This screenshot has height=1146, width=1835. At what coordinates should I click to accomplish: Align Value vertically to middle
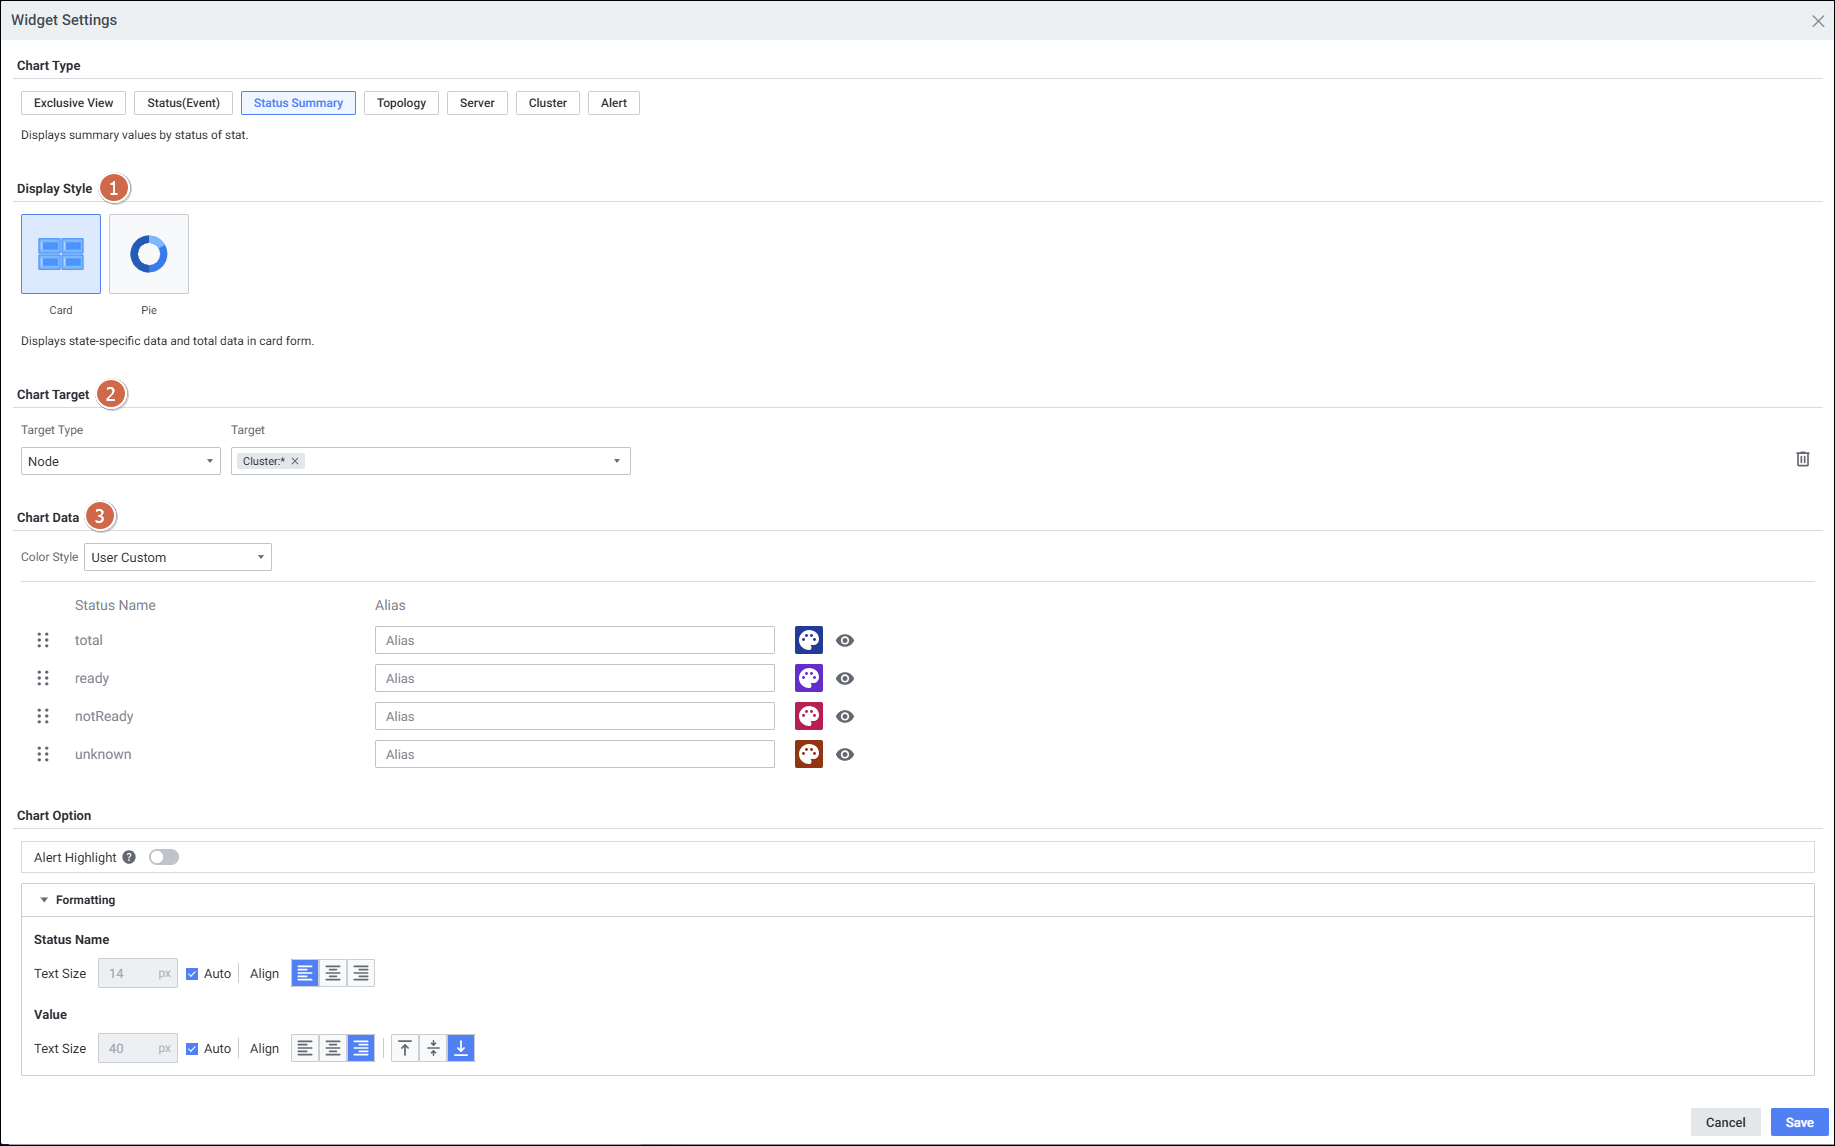pos(433,1048)
